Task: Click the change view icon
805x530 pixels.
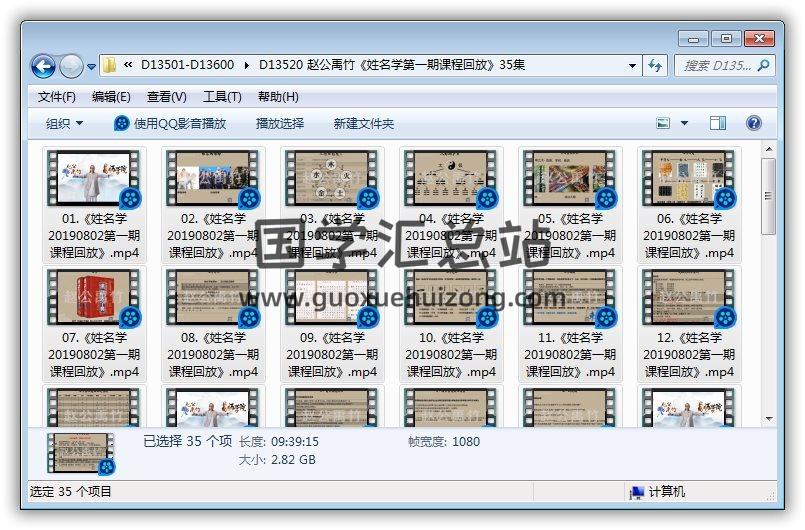Action: point(663,123)
